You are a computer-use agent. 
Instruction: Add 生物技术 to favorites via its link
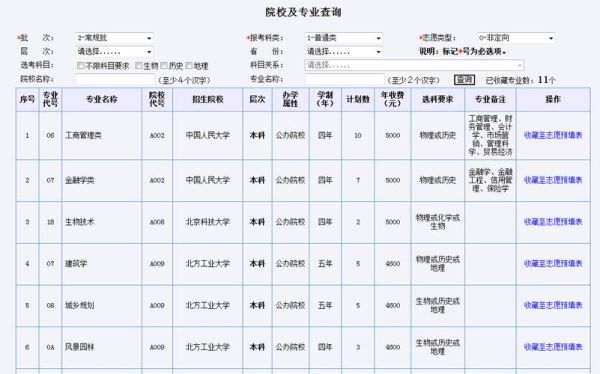click(553, 222)
